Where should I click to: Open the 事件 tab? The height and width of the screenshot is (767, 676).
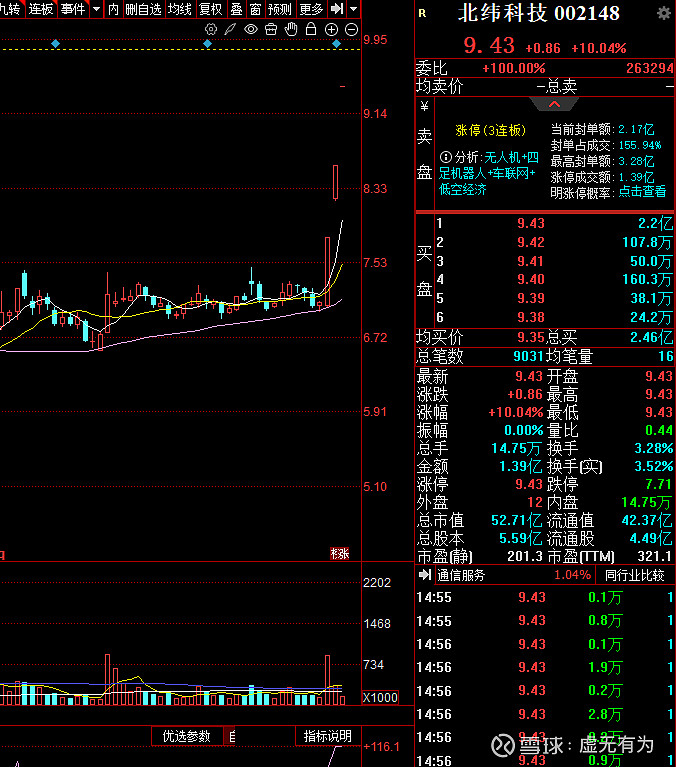coord(73,9)
